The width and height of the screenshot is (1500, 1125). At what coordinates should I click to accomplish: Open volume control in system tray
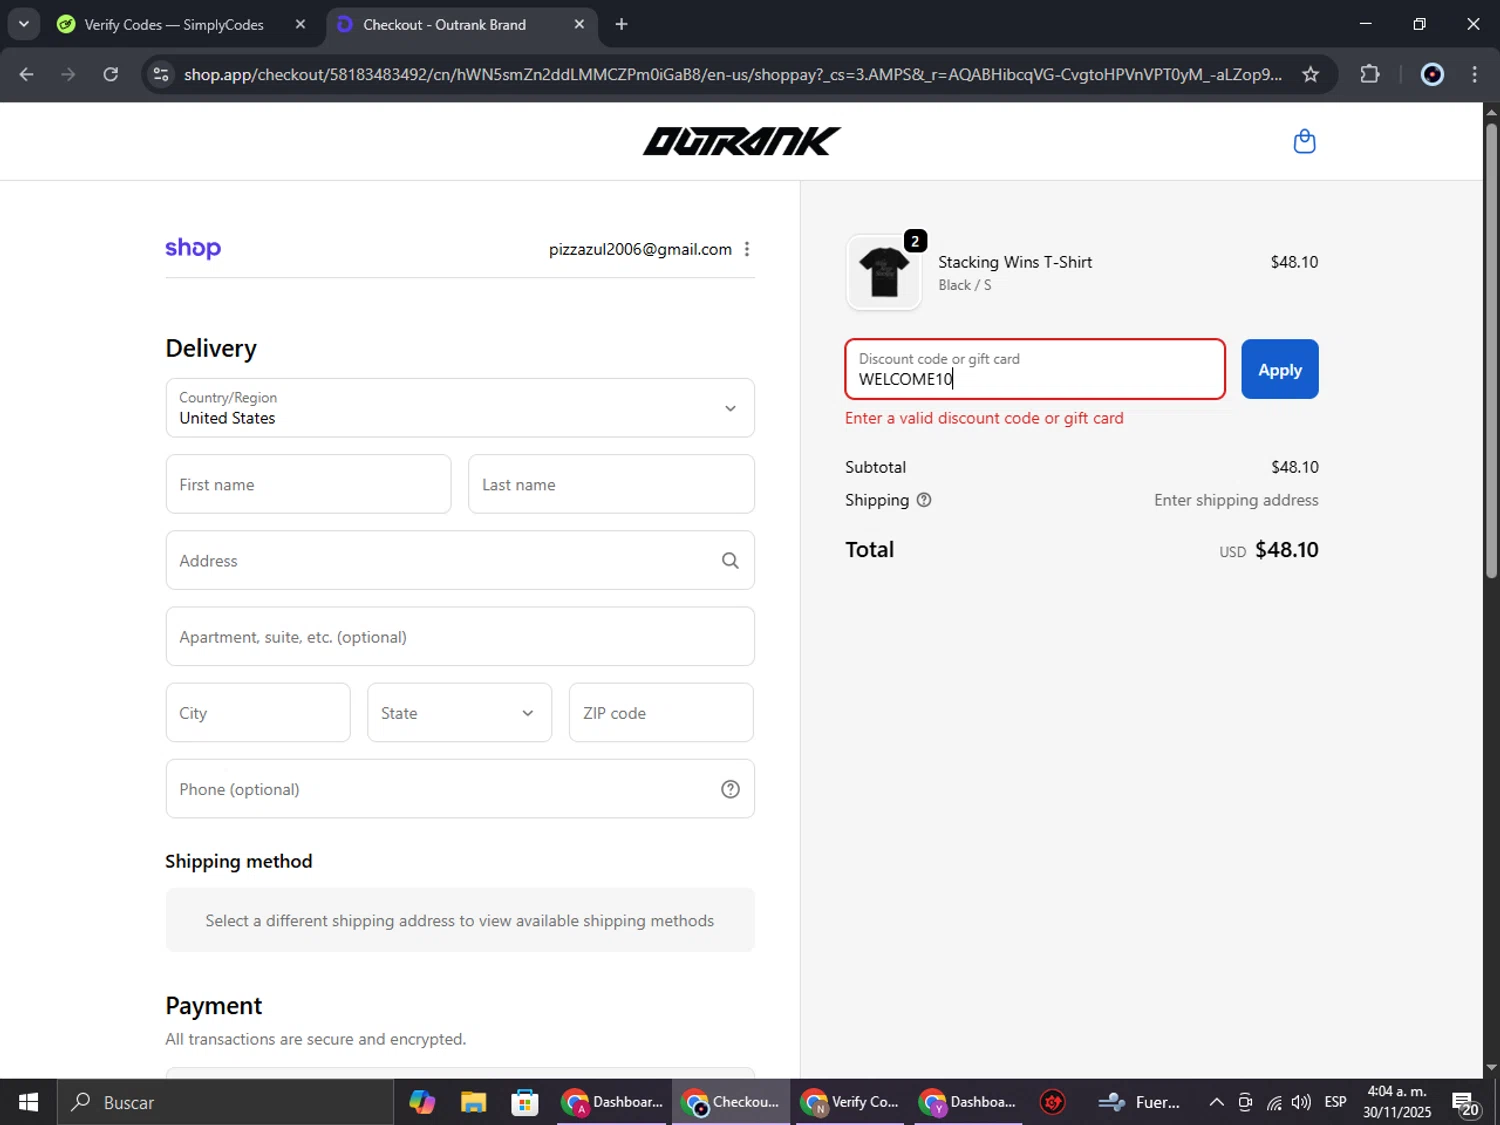[1301, 1102]
